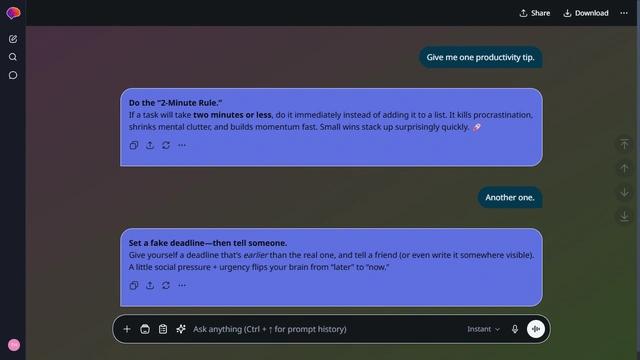The image size is (640, 360).
Task: Go to previous message arrow
Action: tap(624, 168)
